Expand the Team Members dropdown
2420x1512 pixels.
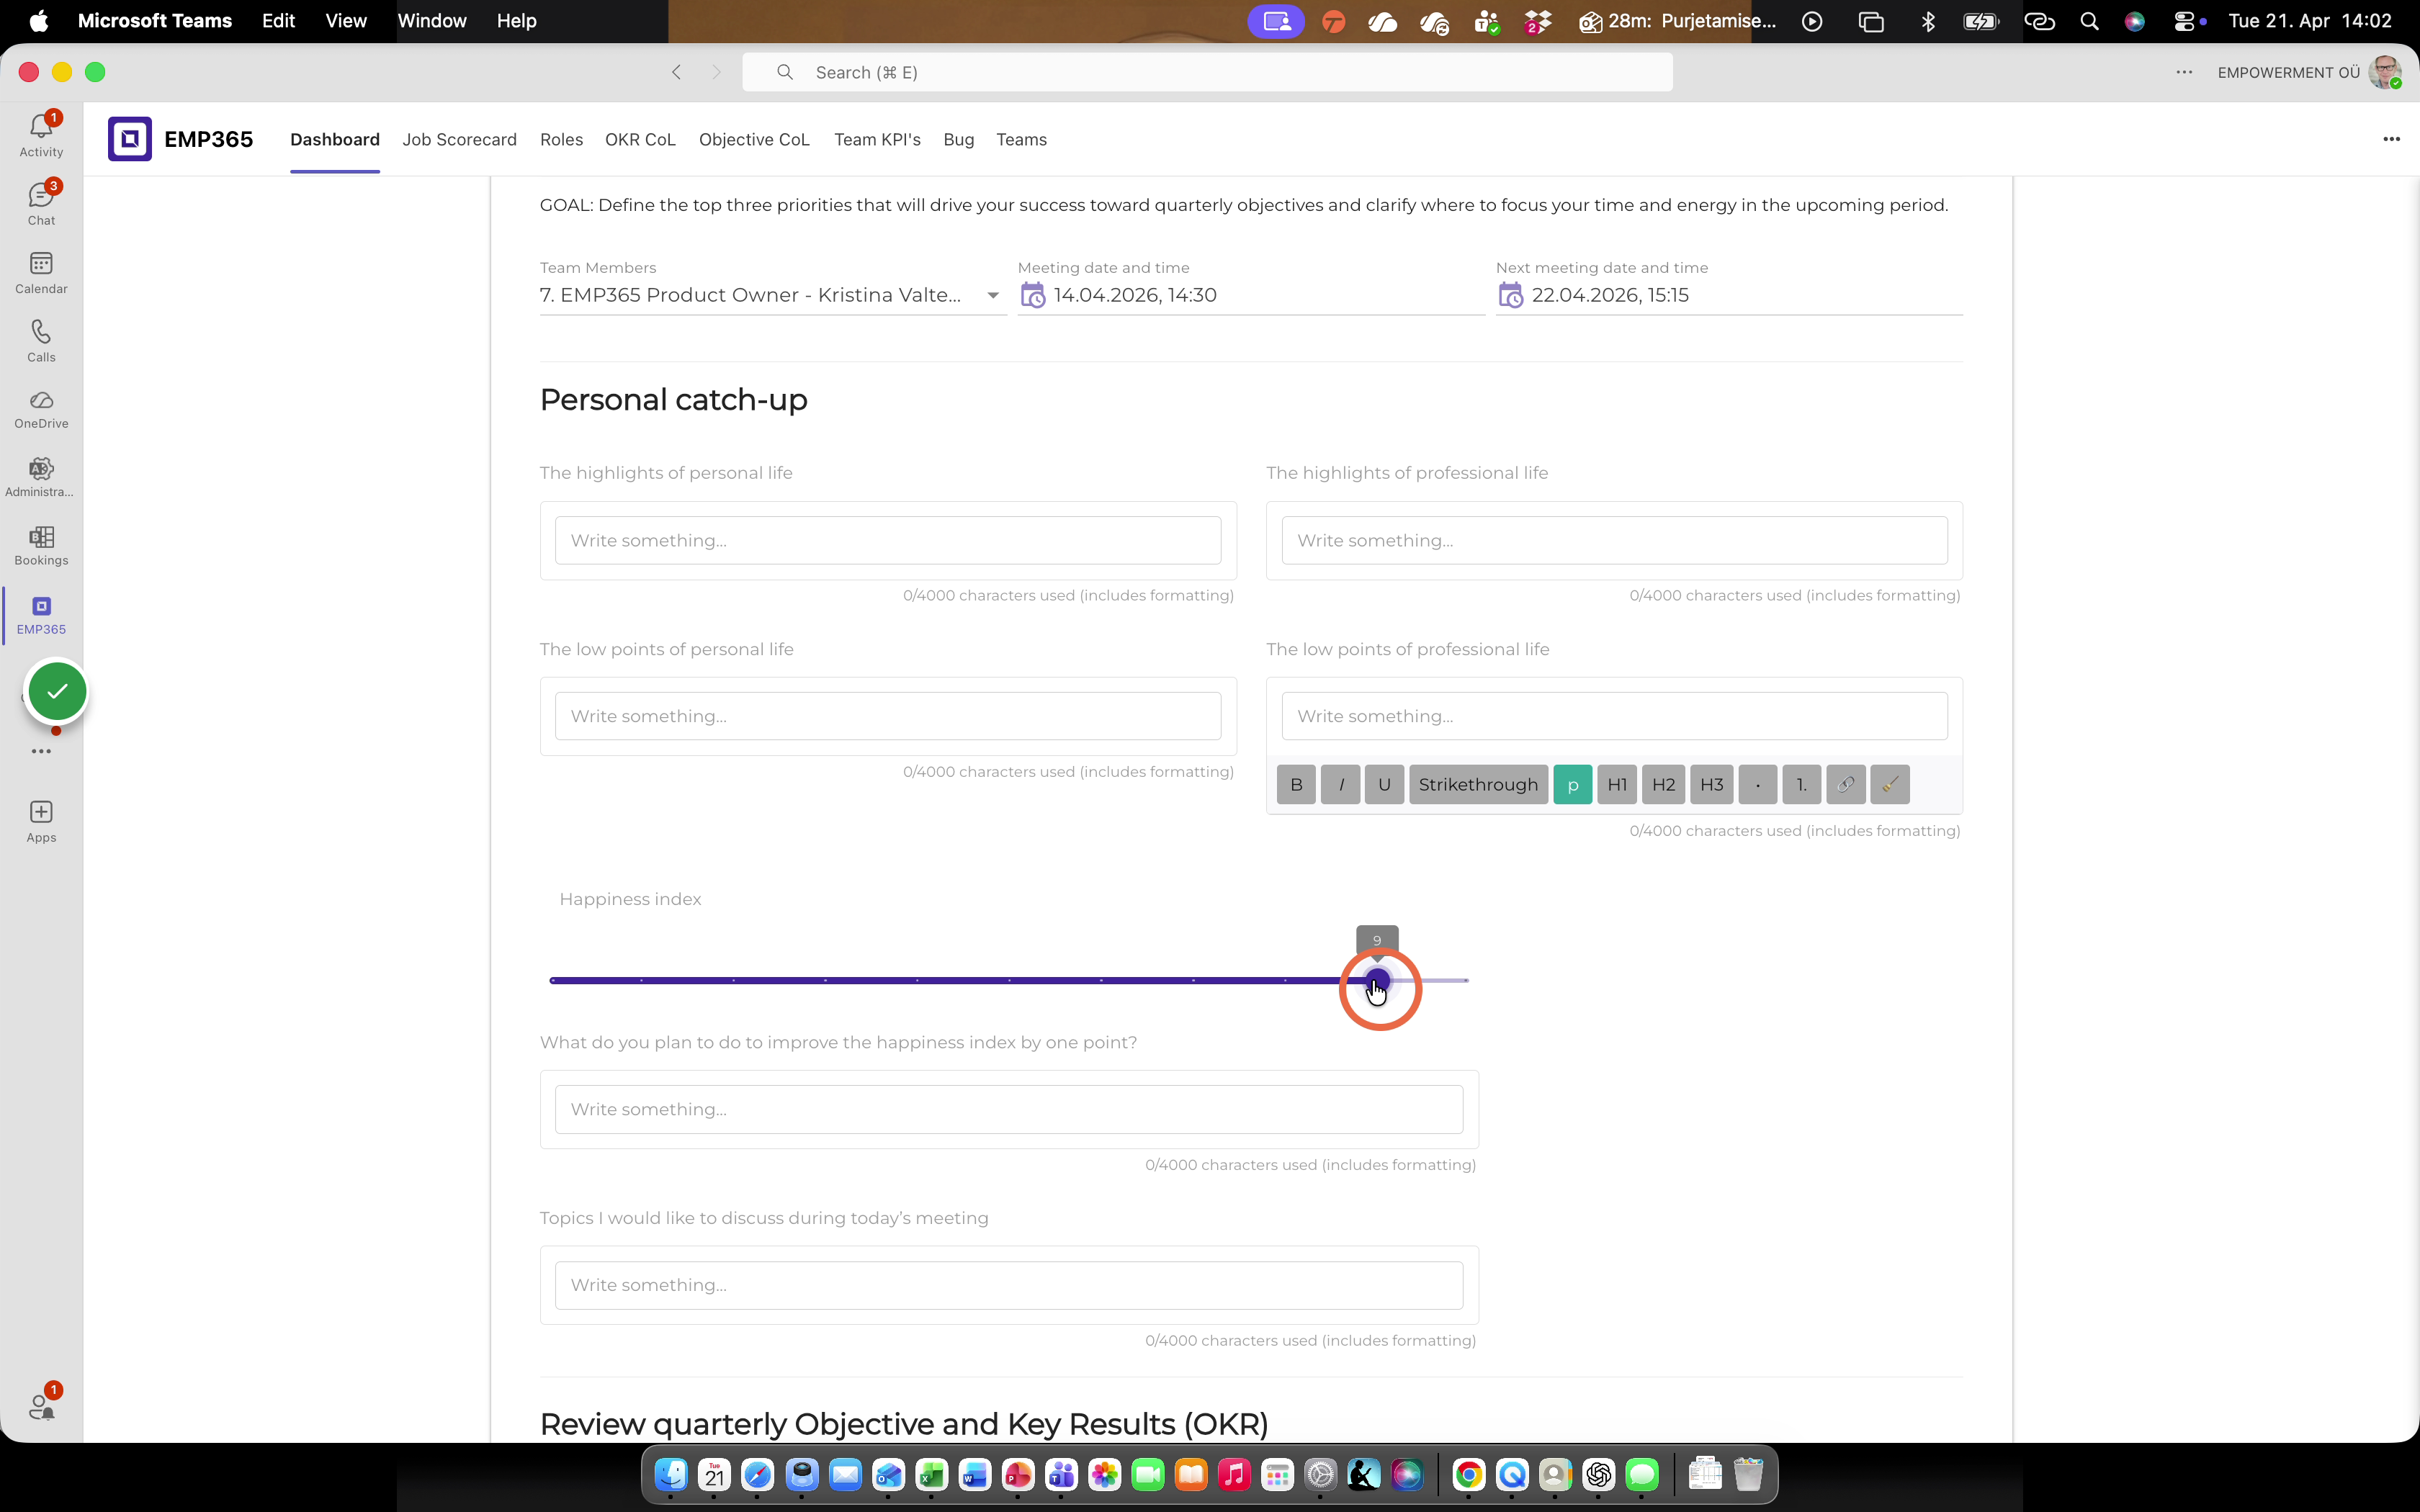993,295
